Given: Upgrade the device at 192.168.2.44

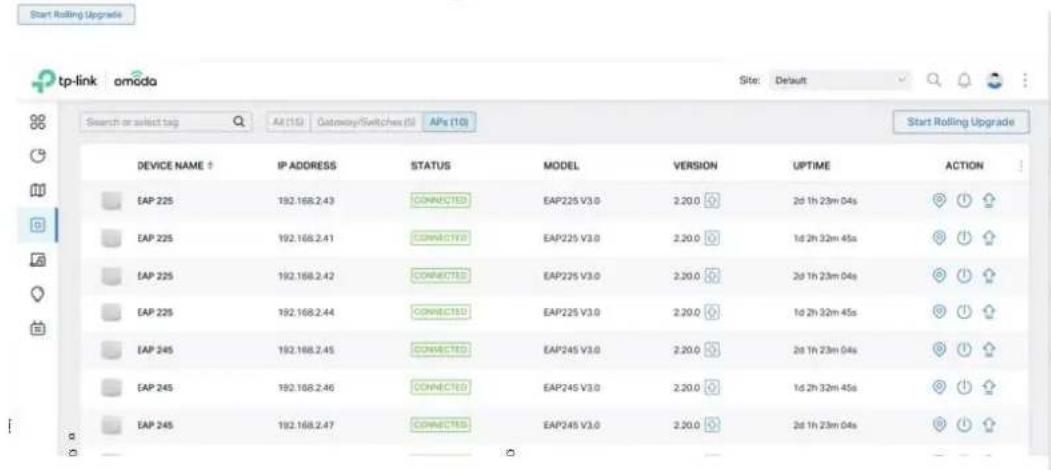Looking at the screenshot, I should point(989,312).
